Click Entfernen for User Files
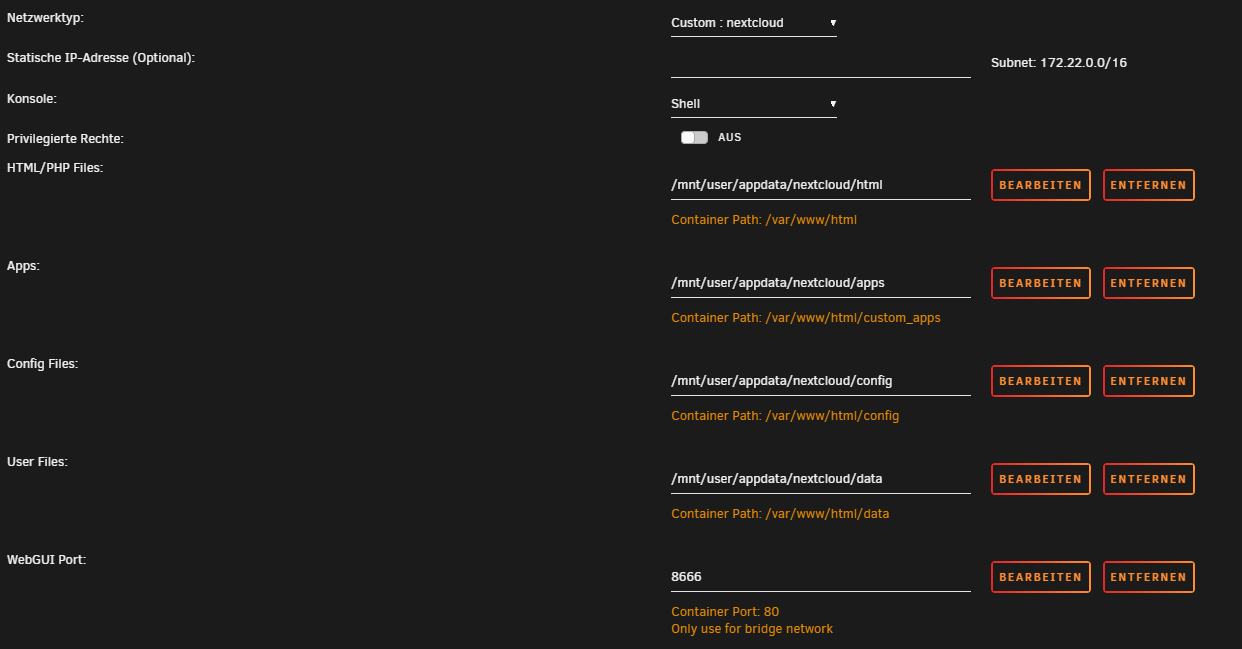The width and height of the screenshot is (1242, 649). click(x=1149, y=479)
